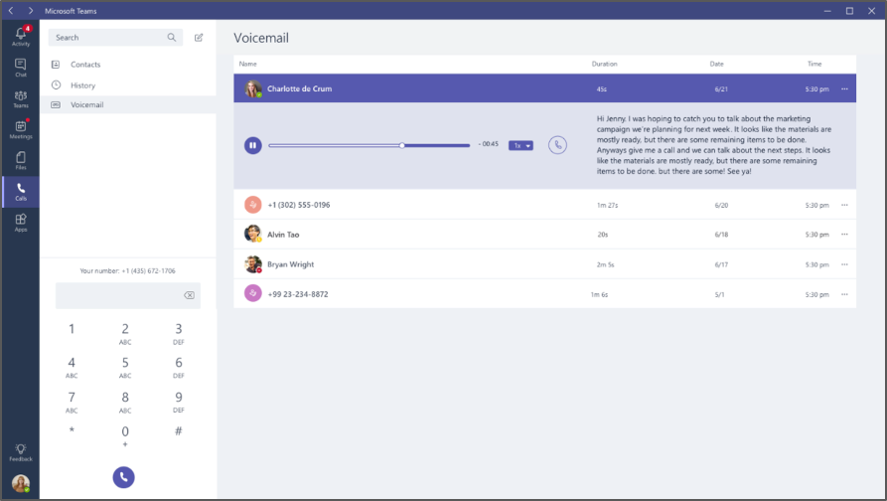
Task: Open more options for +99 23-234-8872 voicemail
Action: 845,295
